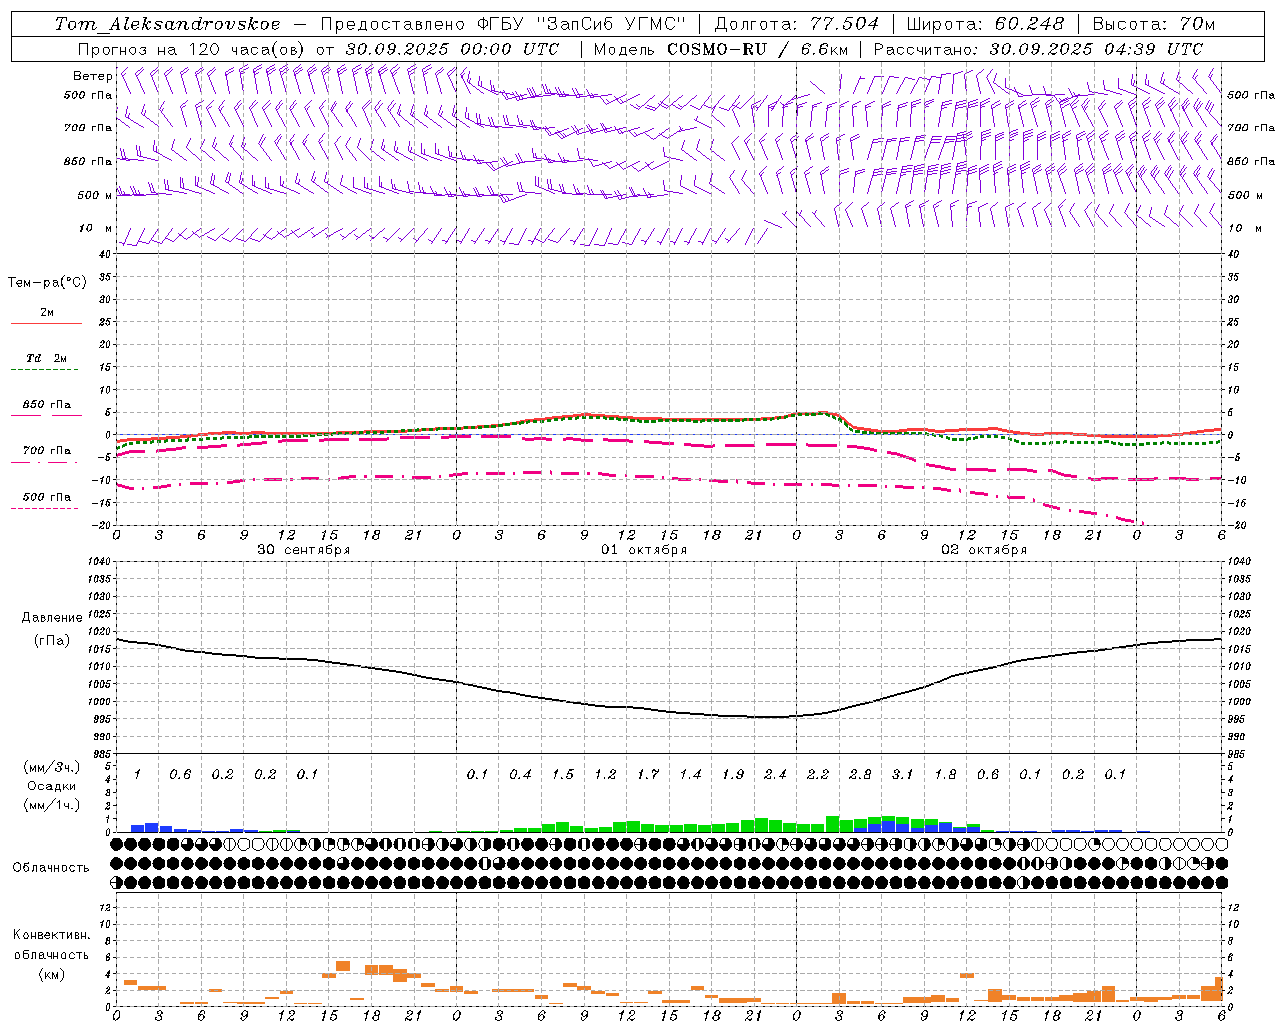Click the Ветер wind panel label
Viewport: 1280px width, 1024px height.
[x=92, y=76]
